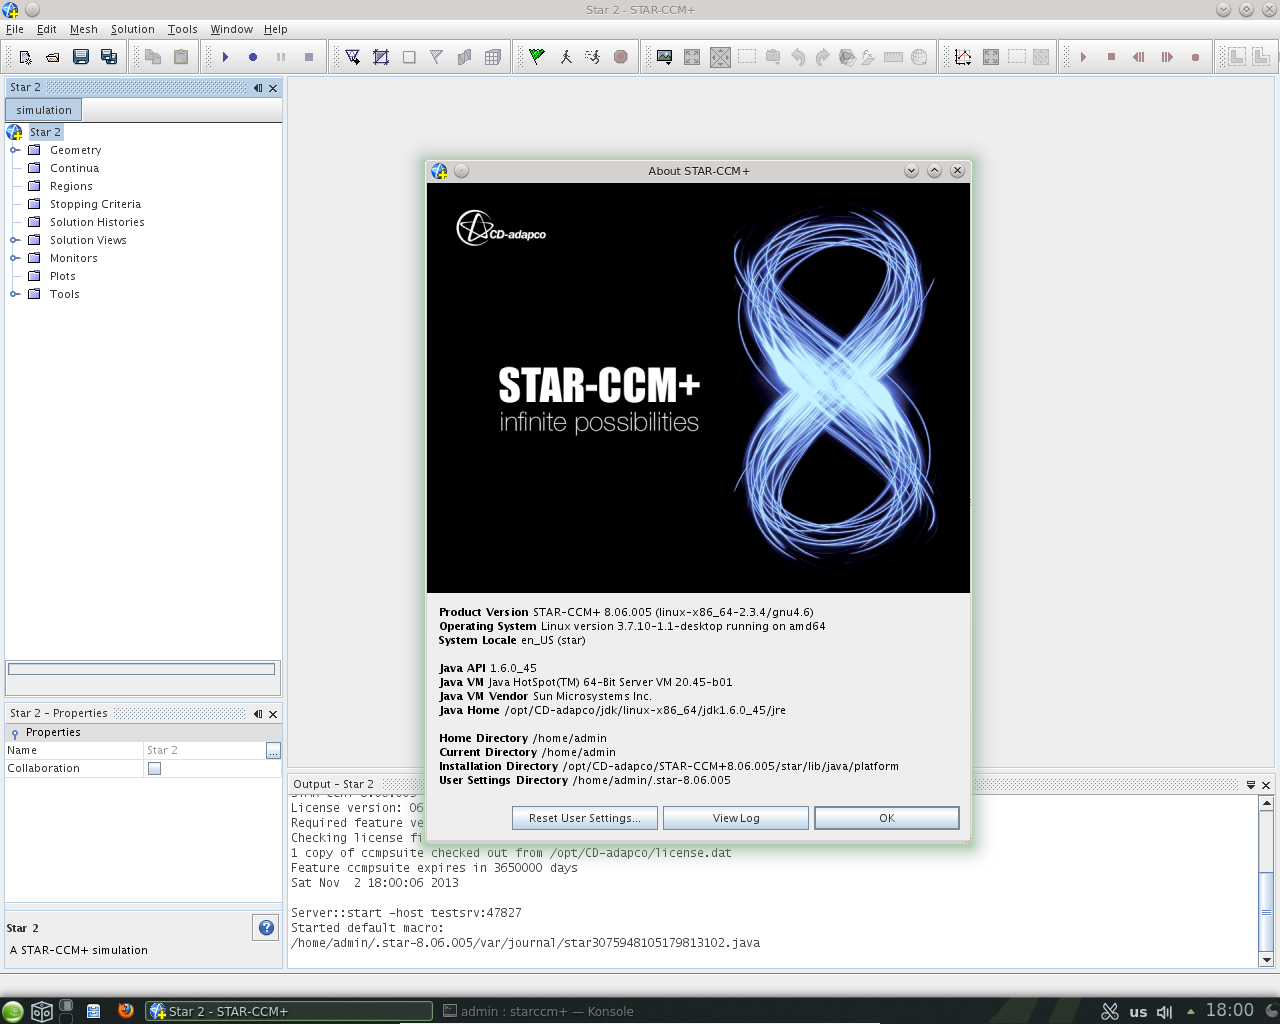Click the running figure with dashes icon
The height and width of the screenshot is (1024, 1280).
click(x=593, y=57)
